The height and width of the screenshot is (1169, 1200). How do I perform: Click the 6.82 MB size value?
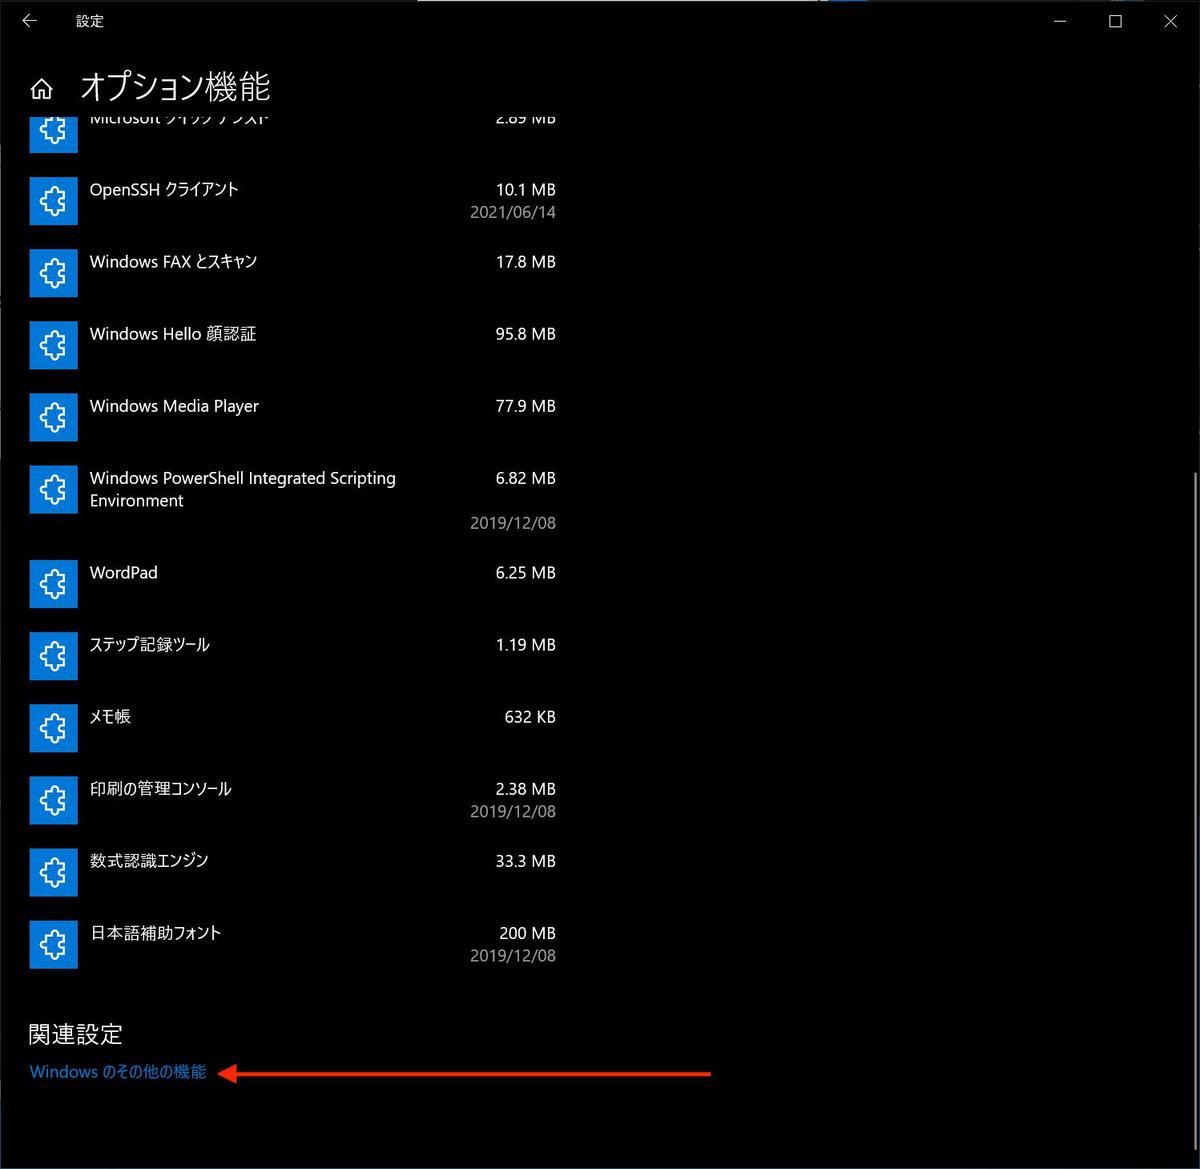tap(525, 477)
